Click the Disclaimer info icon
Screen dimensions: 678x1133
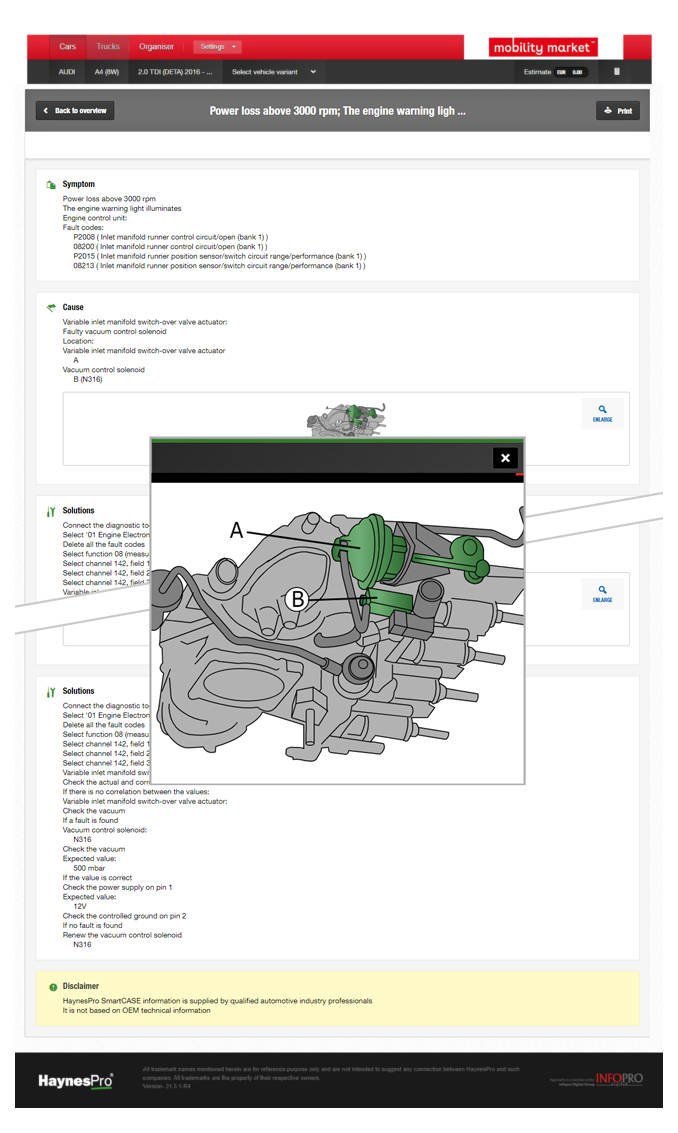53,987
